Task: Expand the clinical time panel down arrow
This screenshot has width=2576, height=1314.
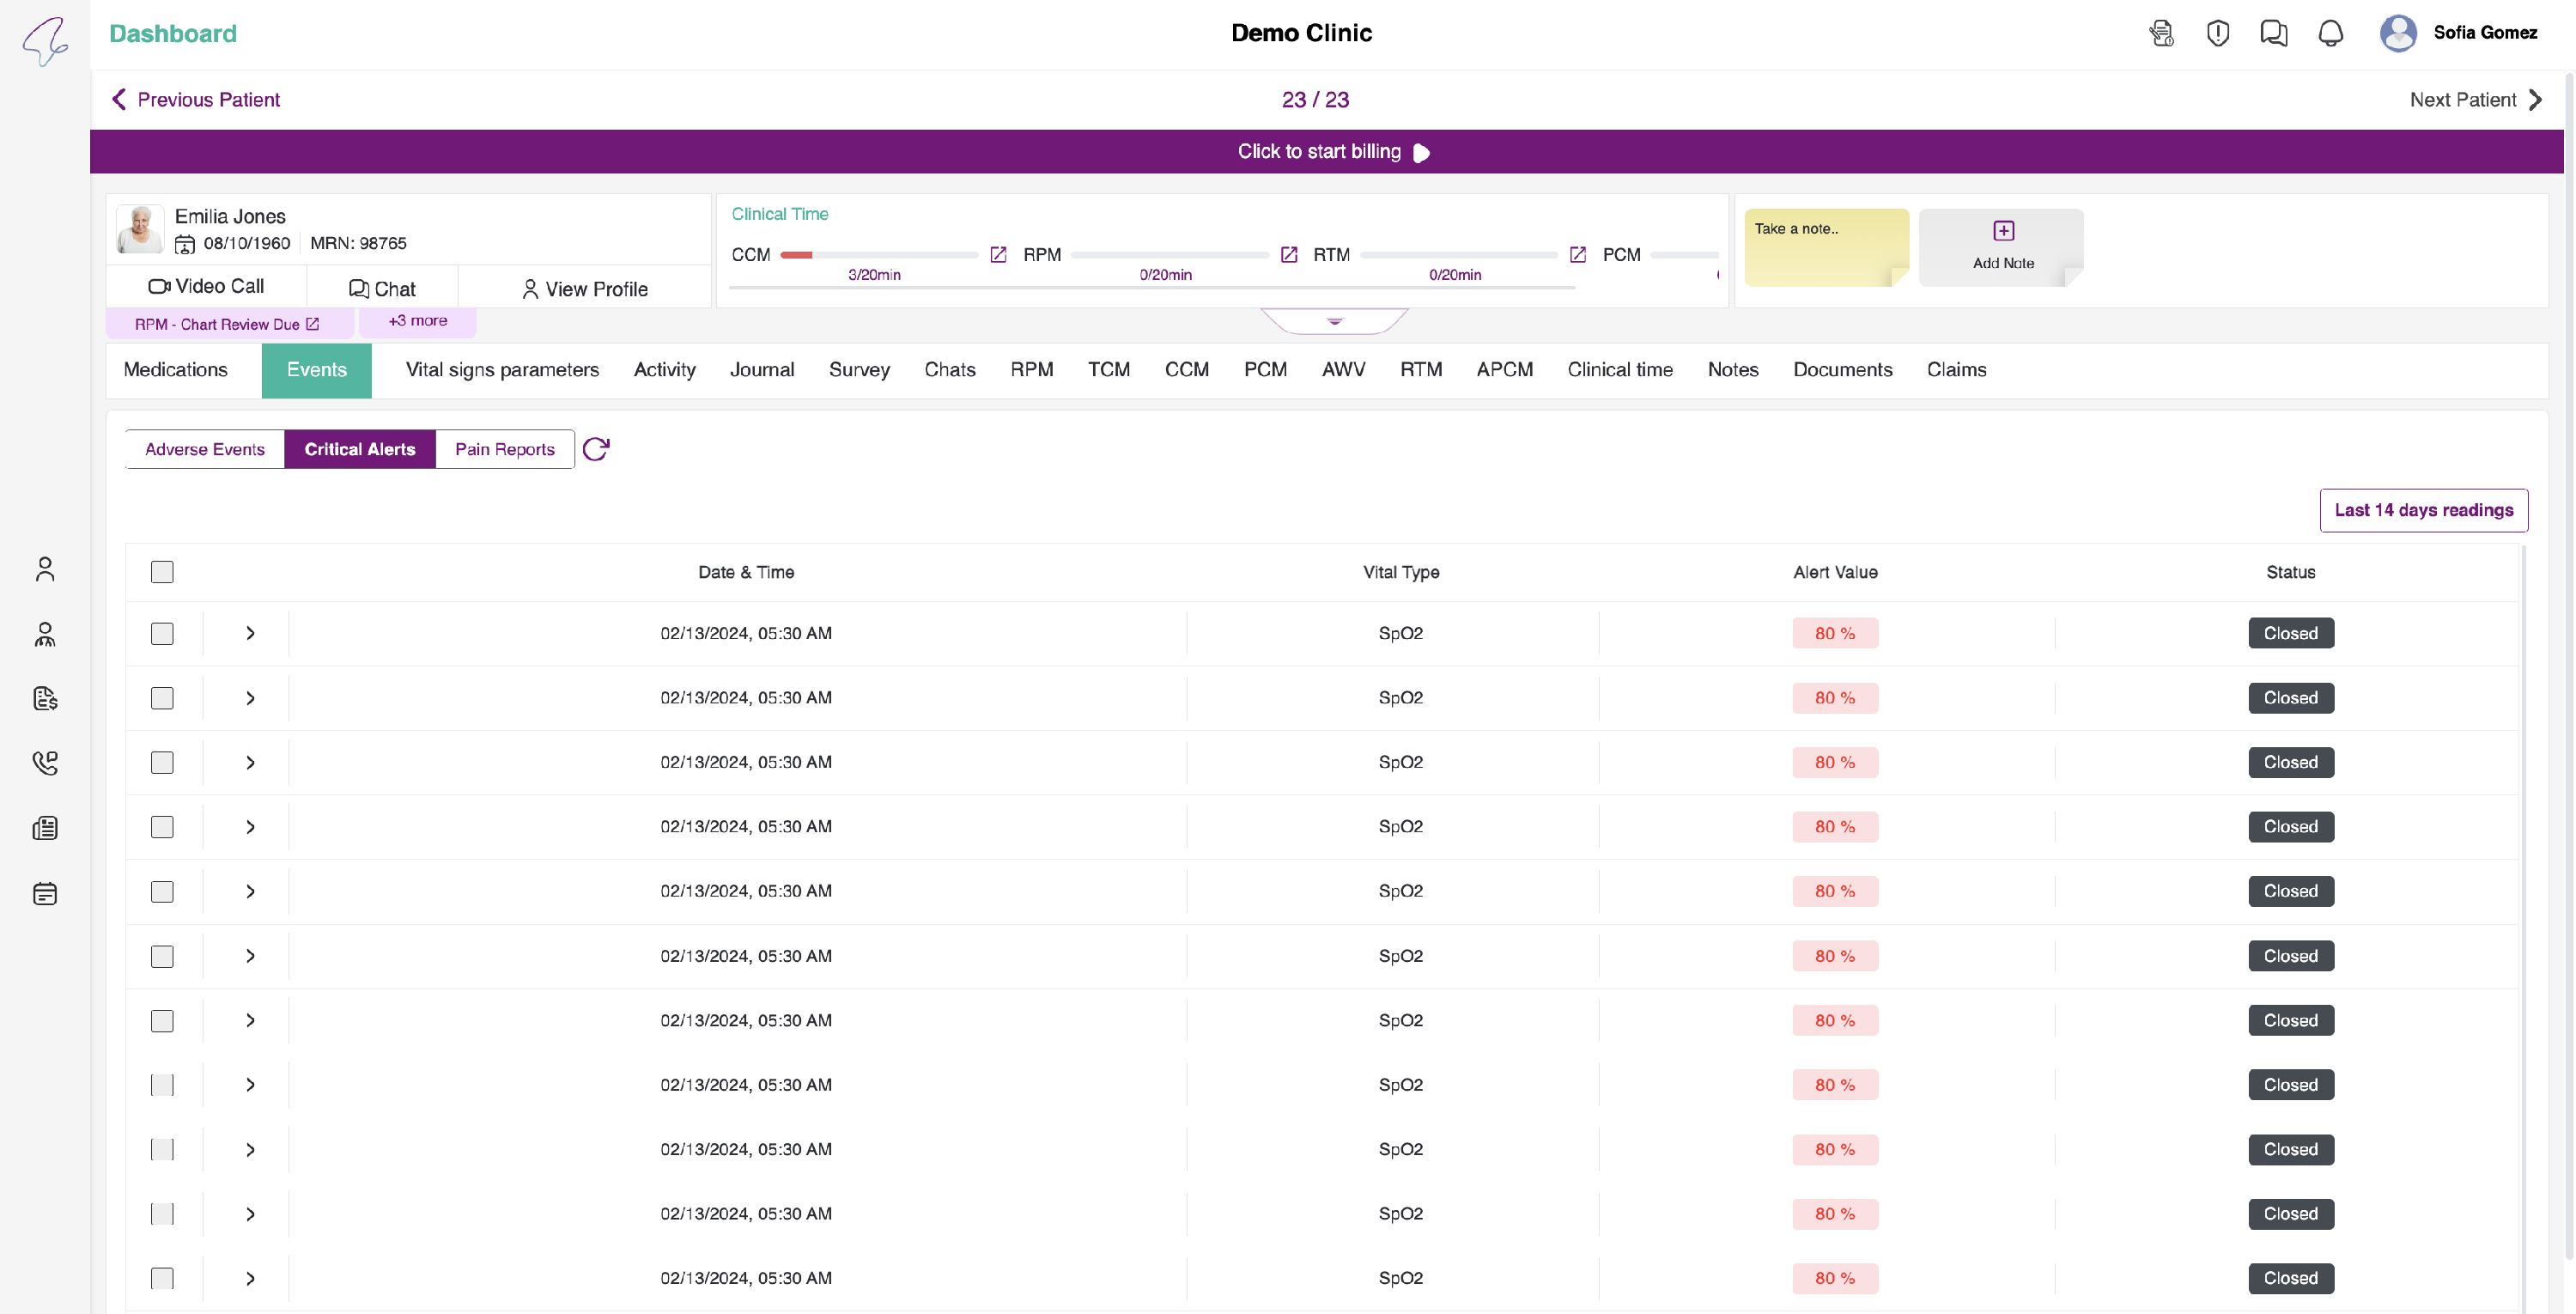Action: pos(1334,321)
